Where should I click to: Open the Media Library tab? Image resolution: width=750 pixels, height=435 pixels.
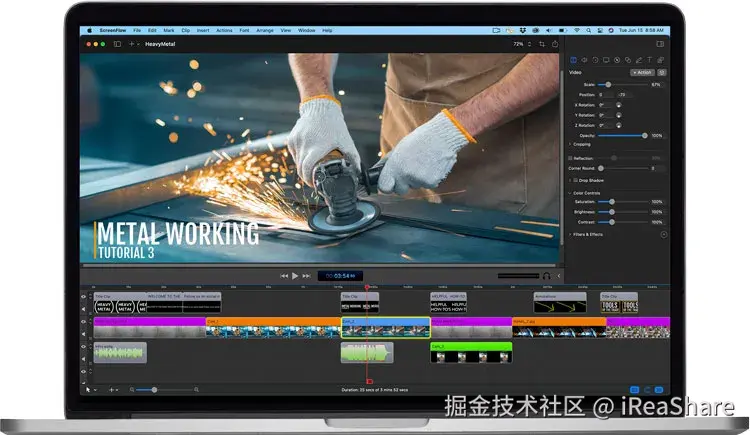pyautogui.click(x=661, y=60)
